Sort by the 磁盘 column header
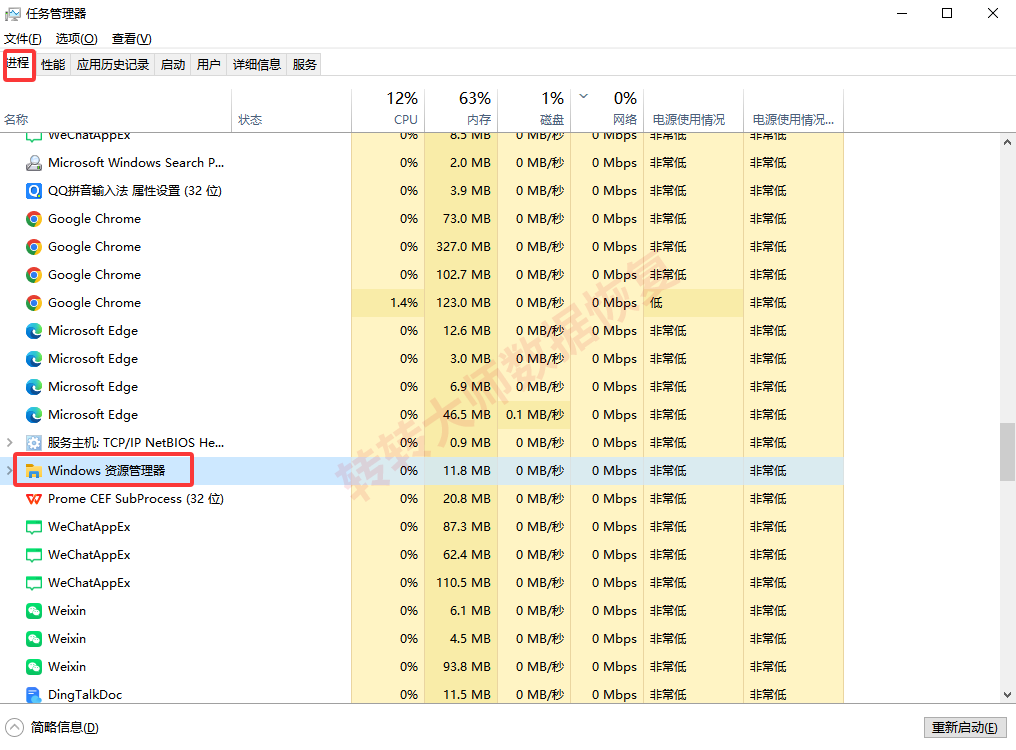The width and height of the screenshot is (1016, 750). [x=534, y=110]
